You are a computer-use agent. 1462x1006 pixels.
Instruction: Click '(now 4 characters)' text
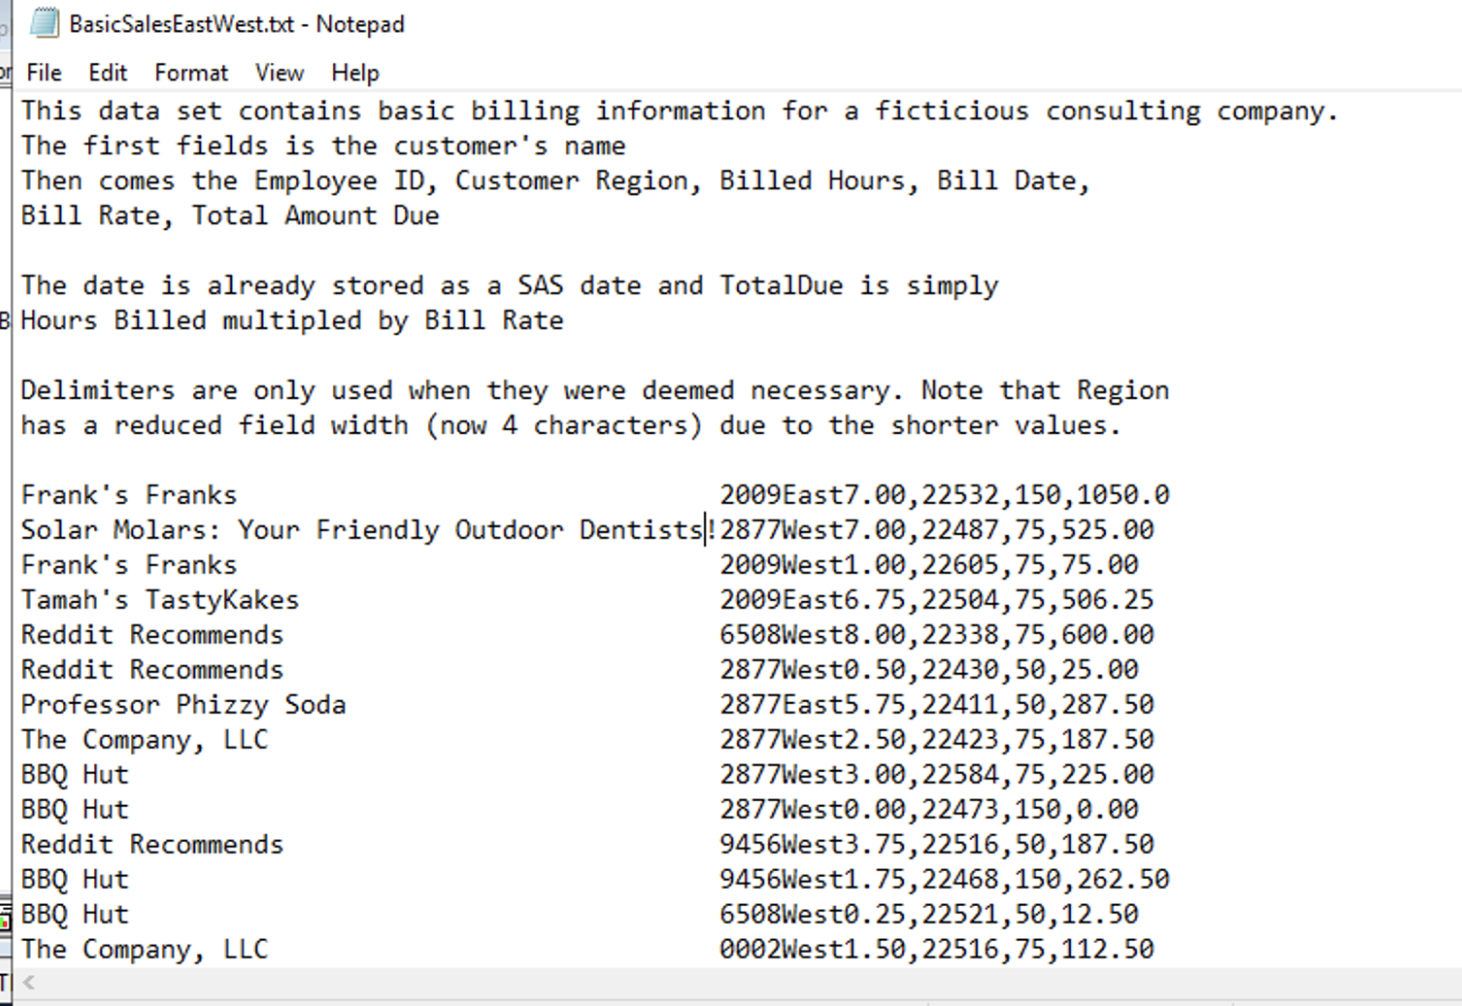pos(564,426)
